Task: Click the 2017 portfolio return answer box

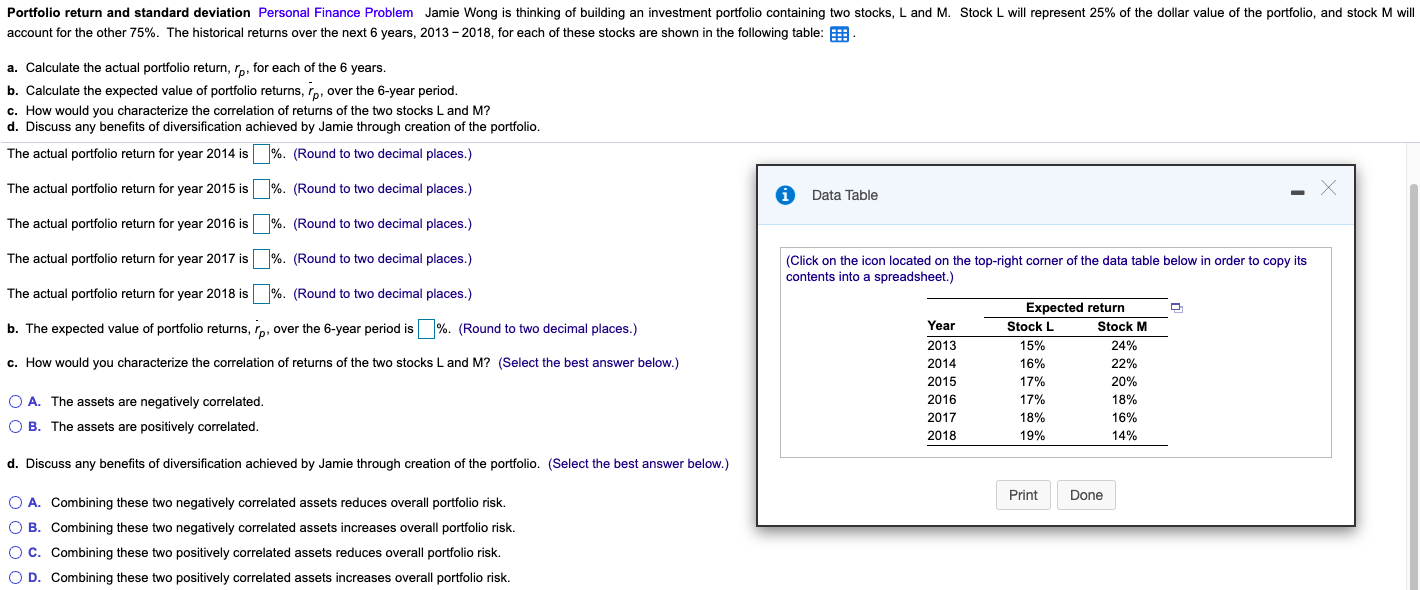Action: [x=260, y=258]
